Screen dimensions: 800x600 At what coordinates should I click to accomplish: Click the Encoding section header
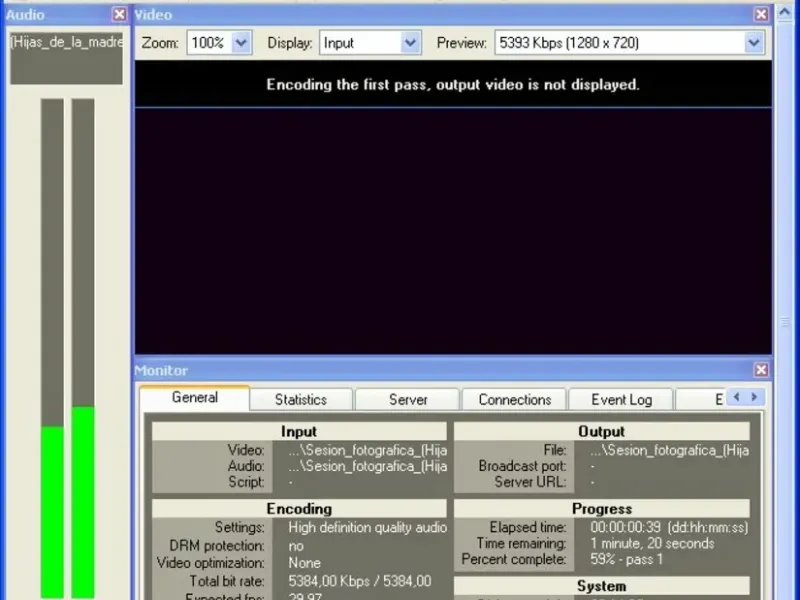[299, 509]
